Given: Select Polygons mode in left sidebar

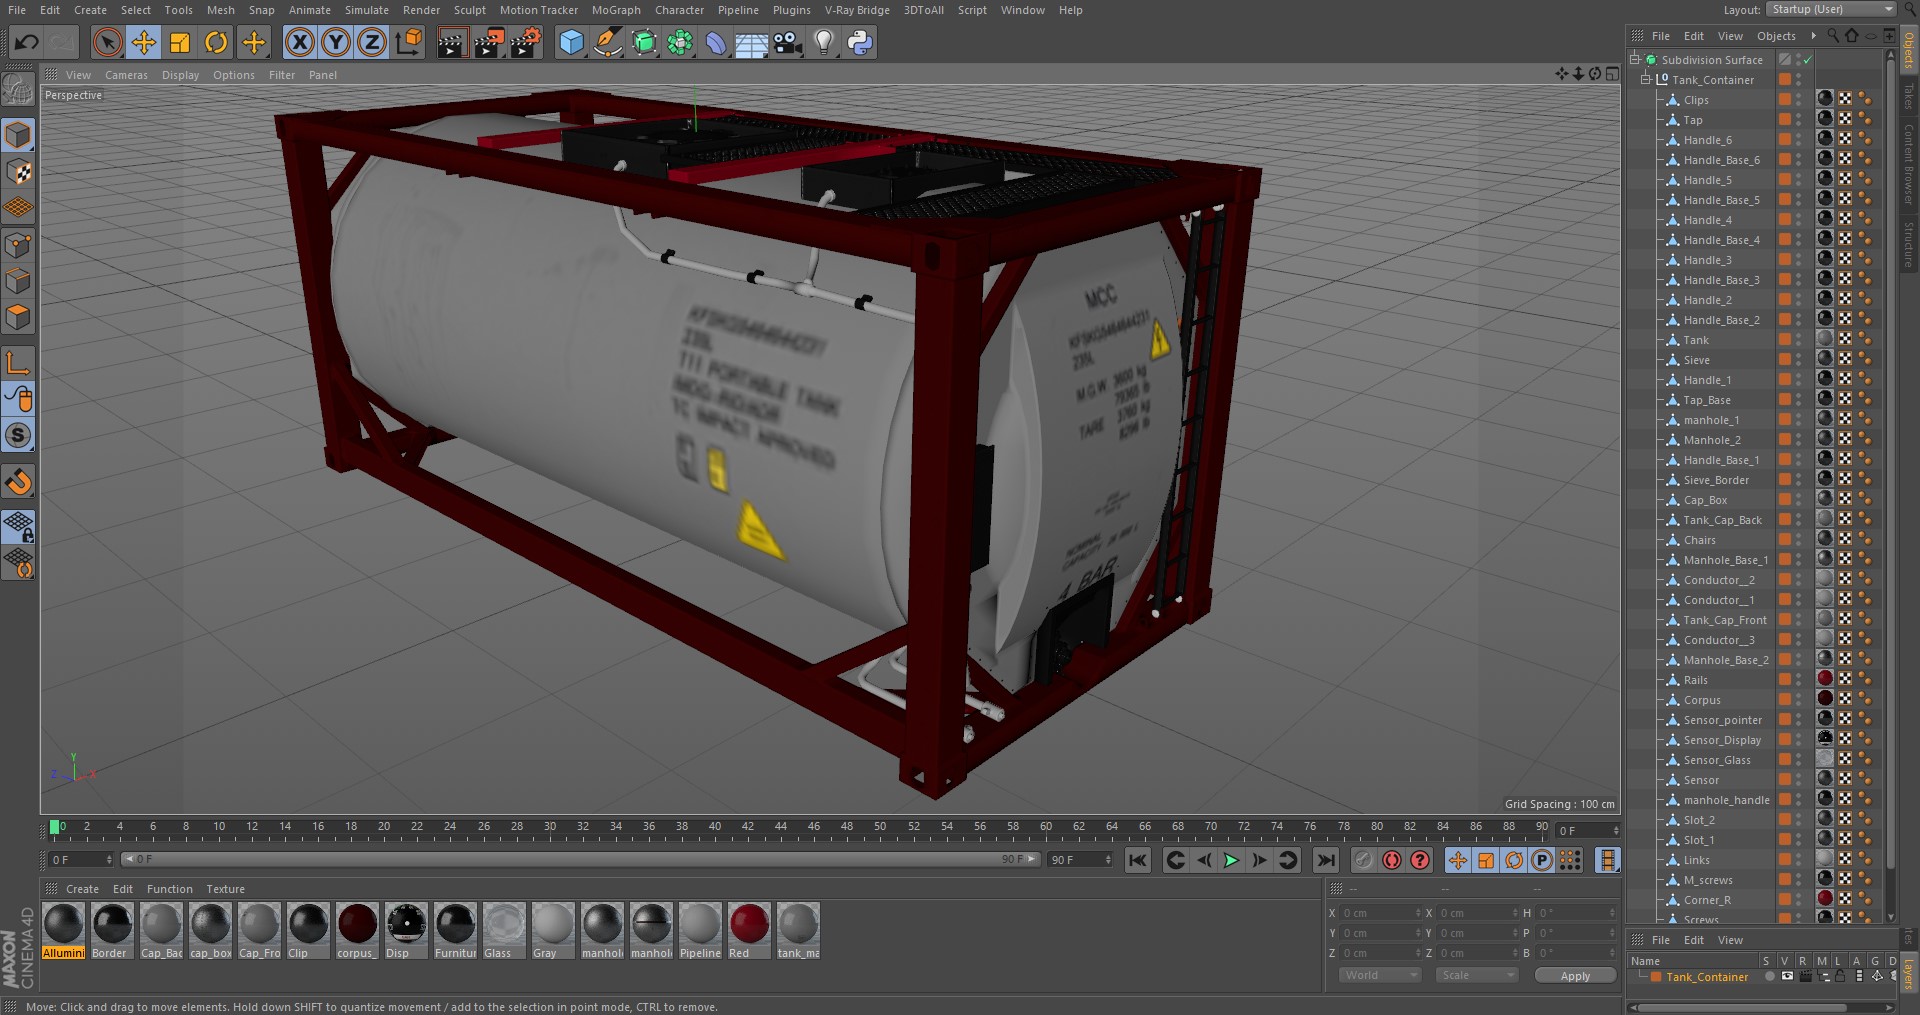Looking at the screenshot, I should point(18,318).
